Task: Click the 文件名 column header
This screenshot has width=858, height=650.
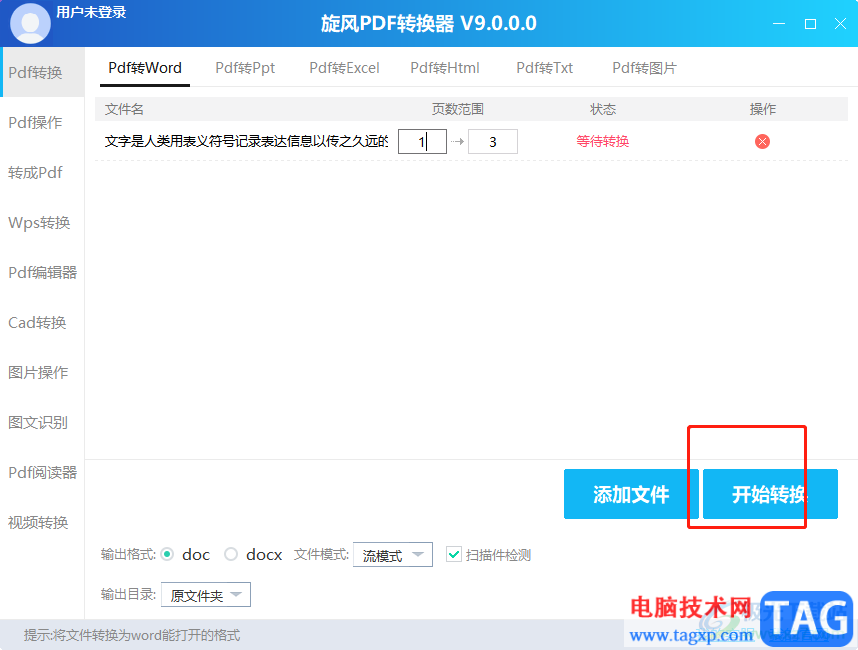Action: tap(124, 109)
